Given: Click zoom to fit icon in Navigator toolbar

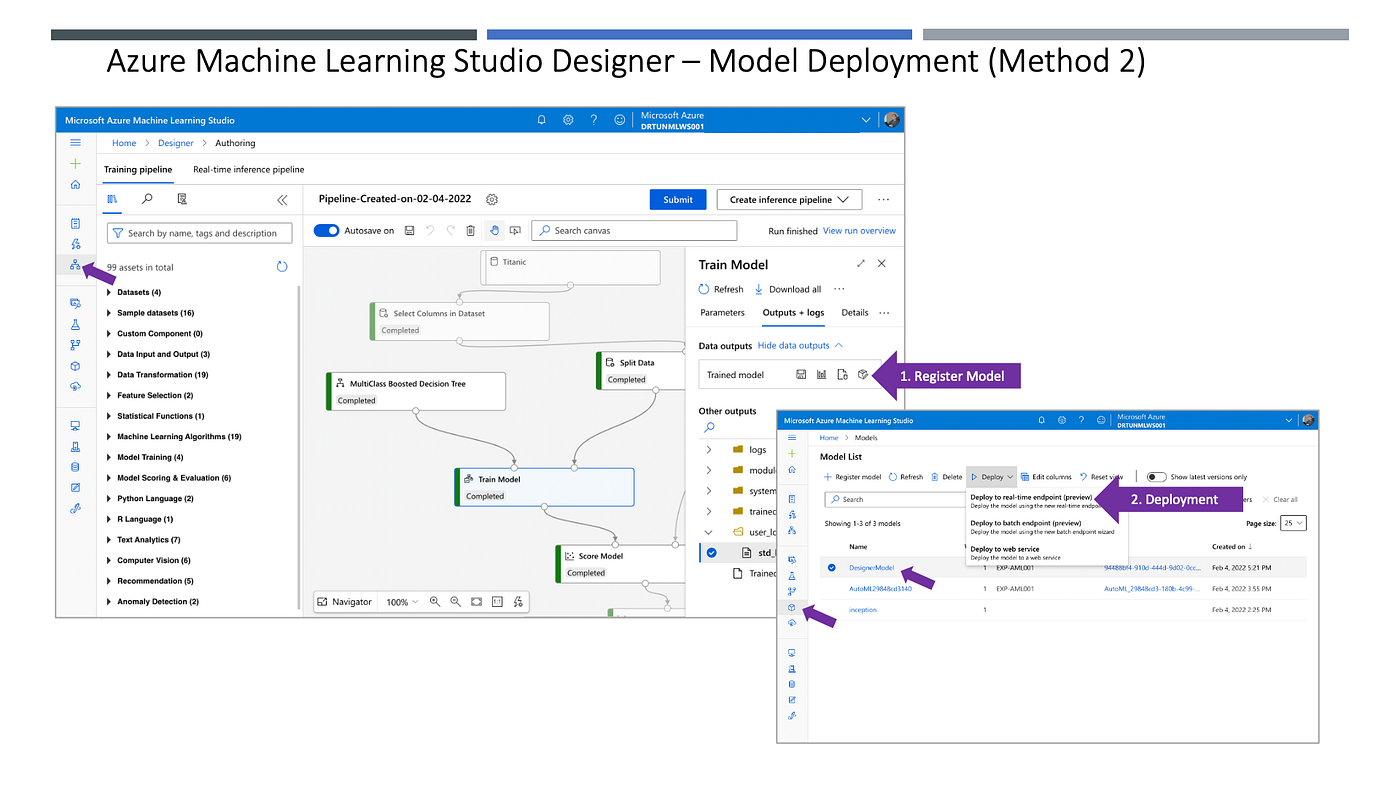Looking at the screenshot, I should point(476,601).
